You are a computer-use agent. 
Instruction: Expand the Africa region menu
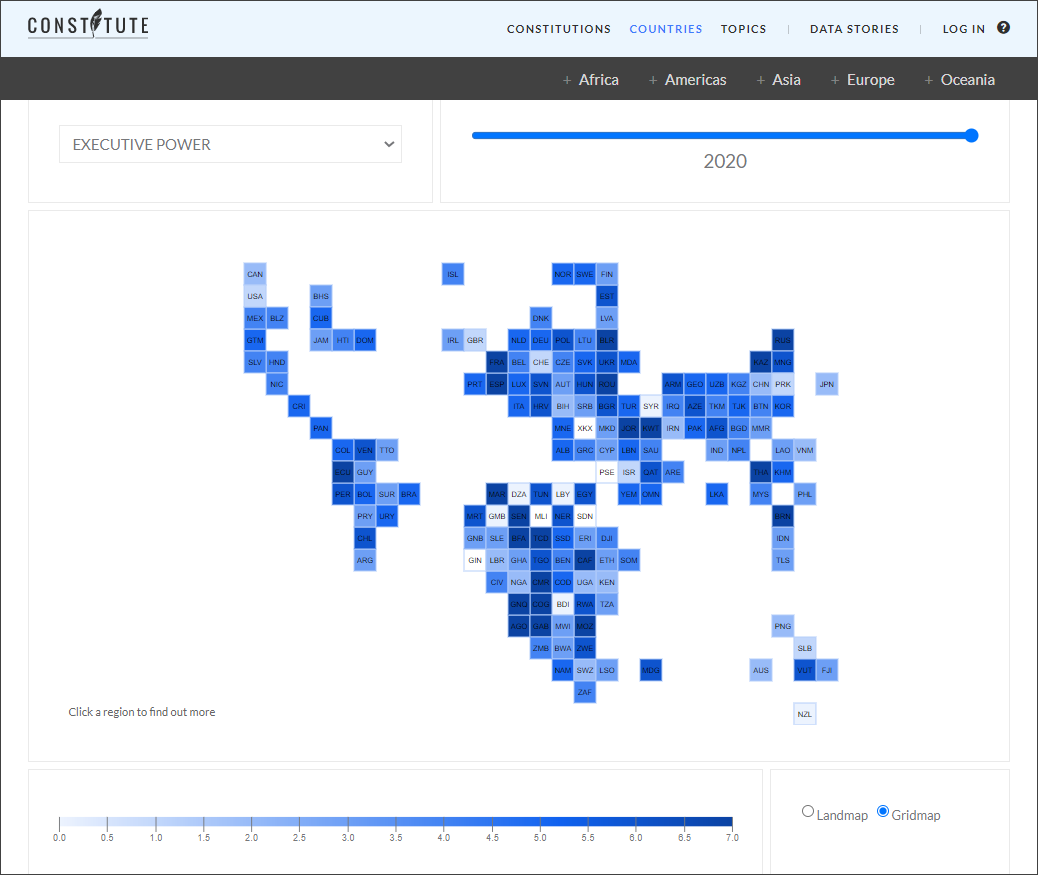pyautogui.click(x=598, y=80)
